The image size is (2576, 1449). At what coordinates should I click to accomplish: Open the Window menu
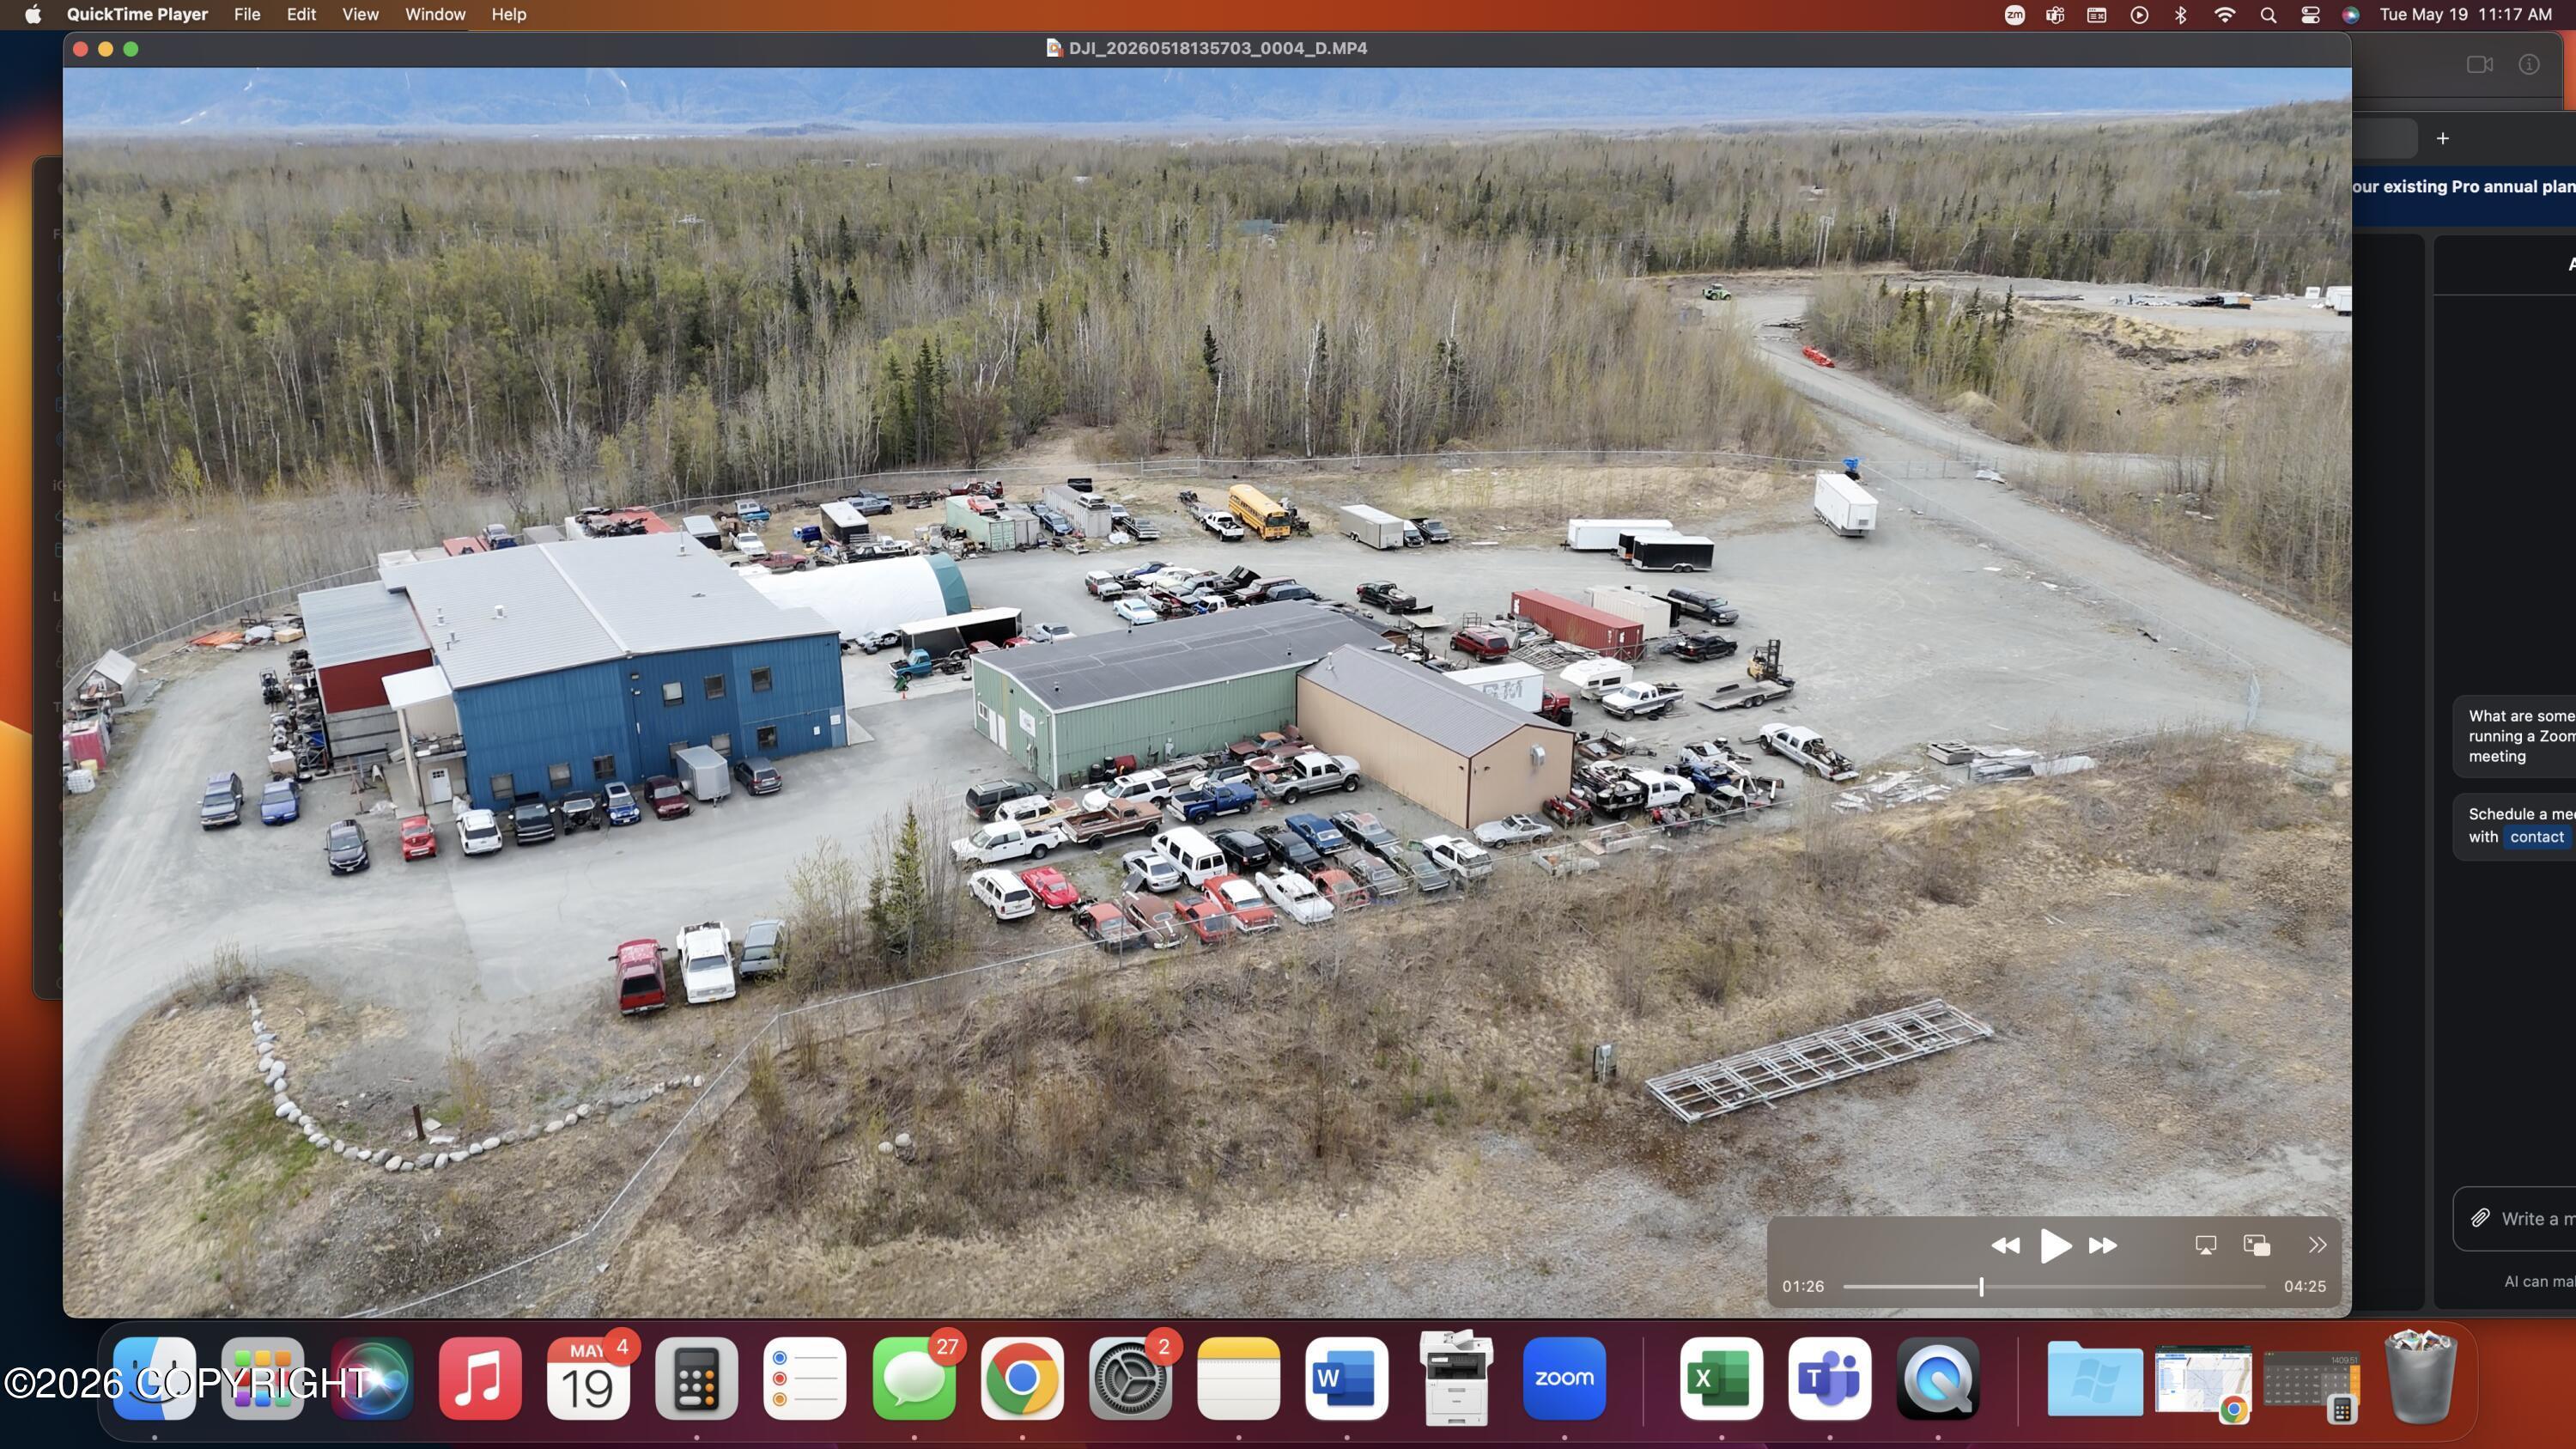click(x=435, y=14)
